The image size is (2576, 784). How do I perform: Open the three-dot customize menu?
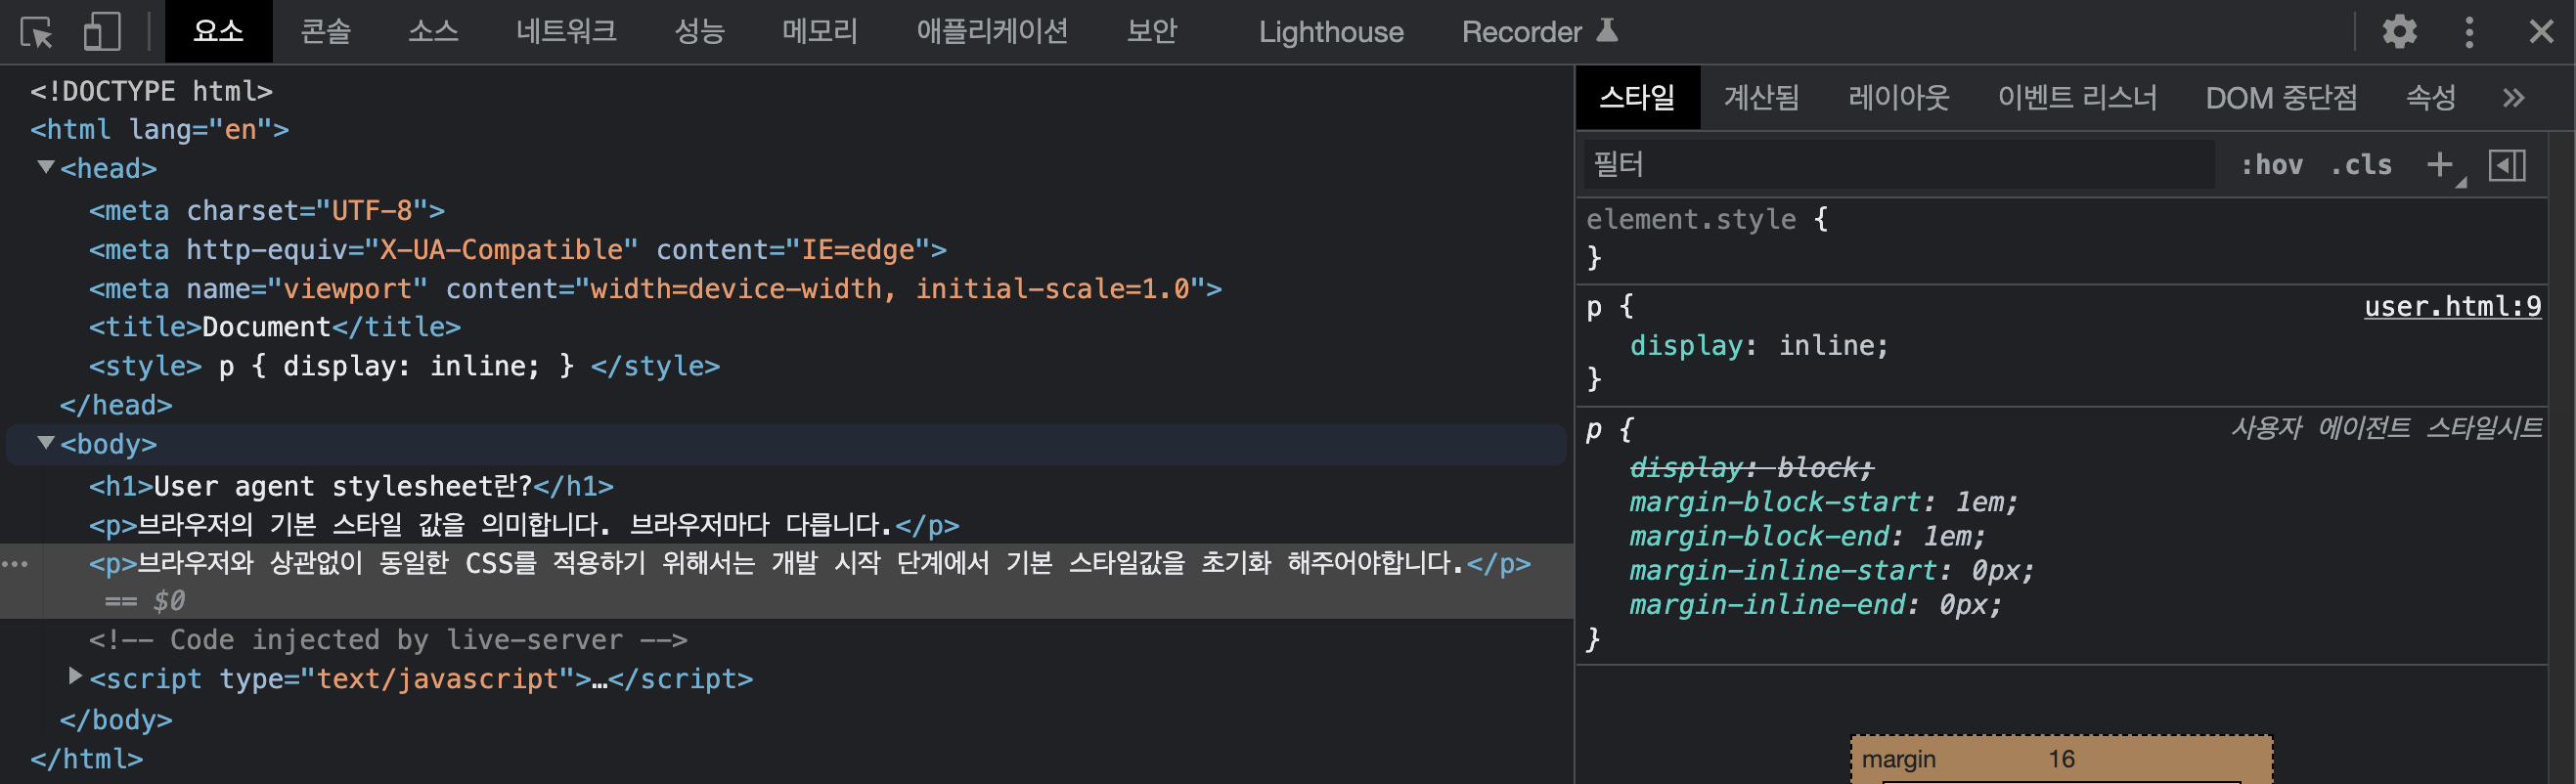2469,32
